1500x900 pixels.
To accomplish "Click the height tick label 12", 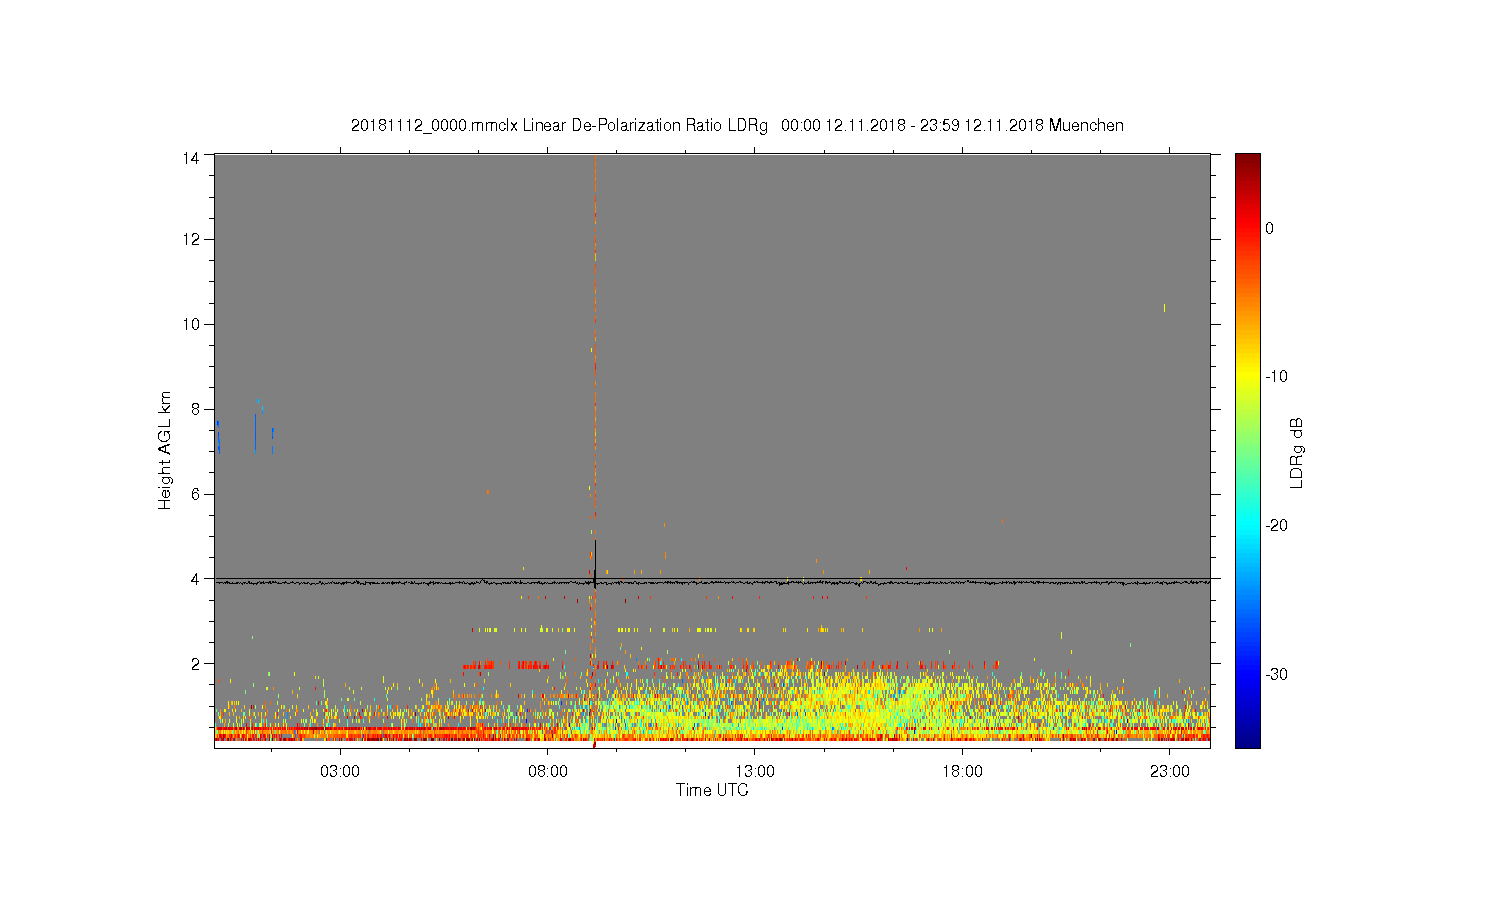I will tap(191, 239).
